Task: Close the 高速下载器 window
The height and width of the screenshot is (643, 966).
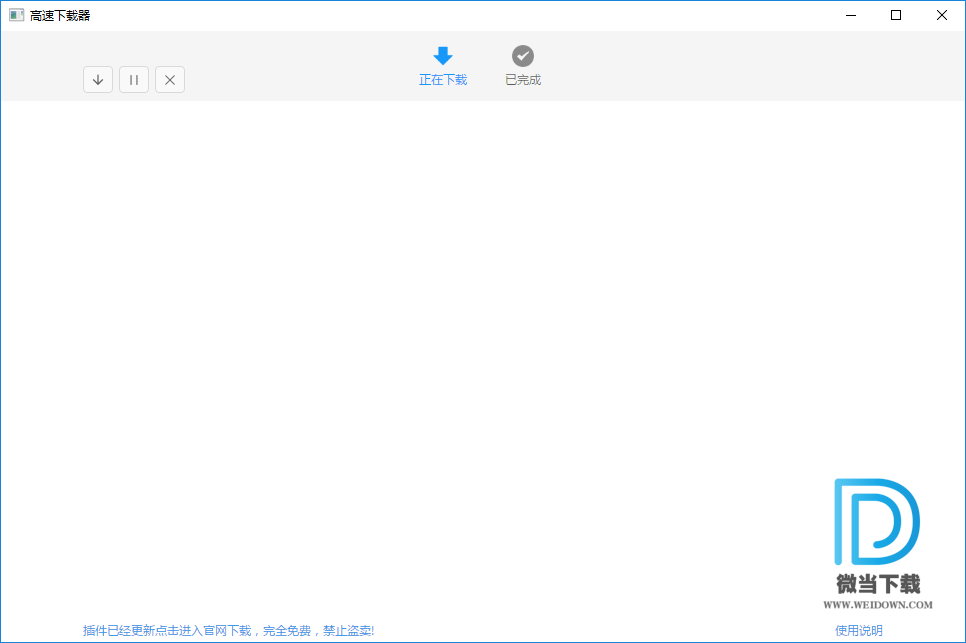Action: 942,15
